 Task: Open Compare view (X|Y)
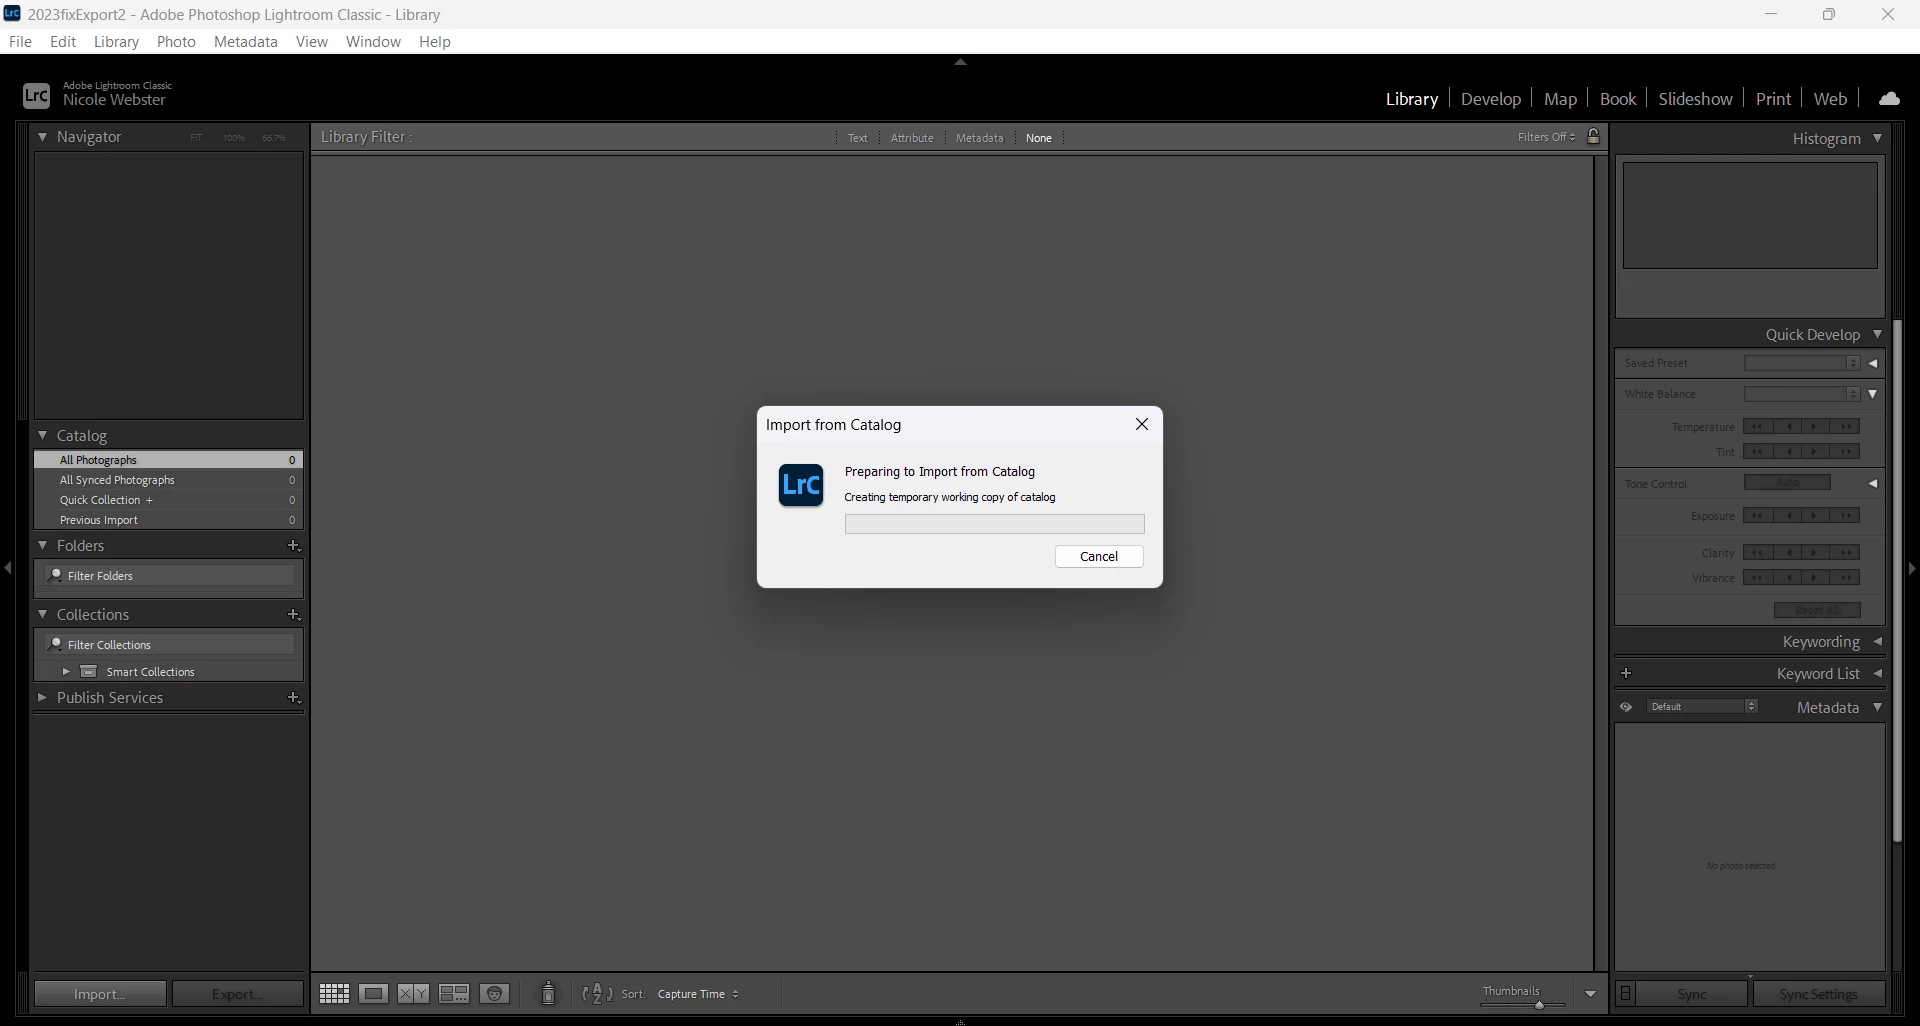[x=413, y=993]
